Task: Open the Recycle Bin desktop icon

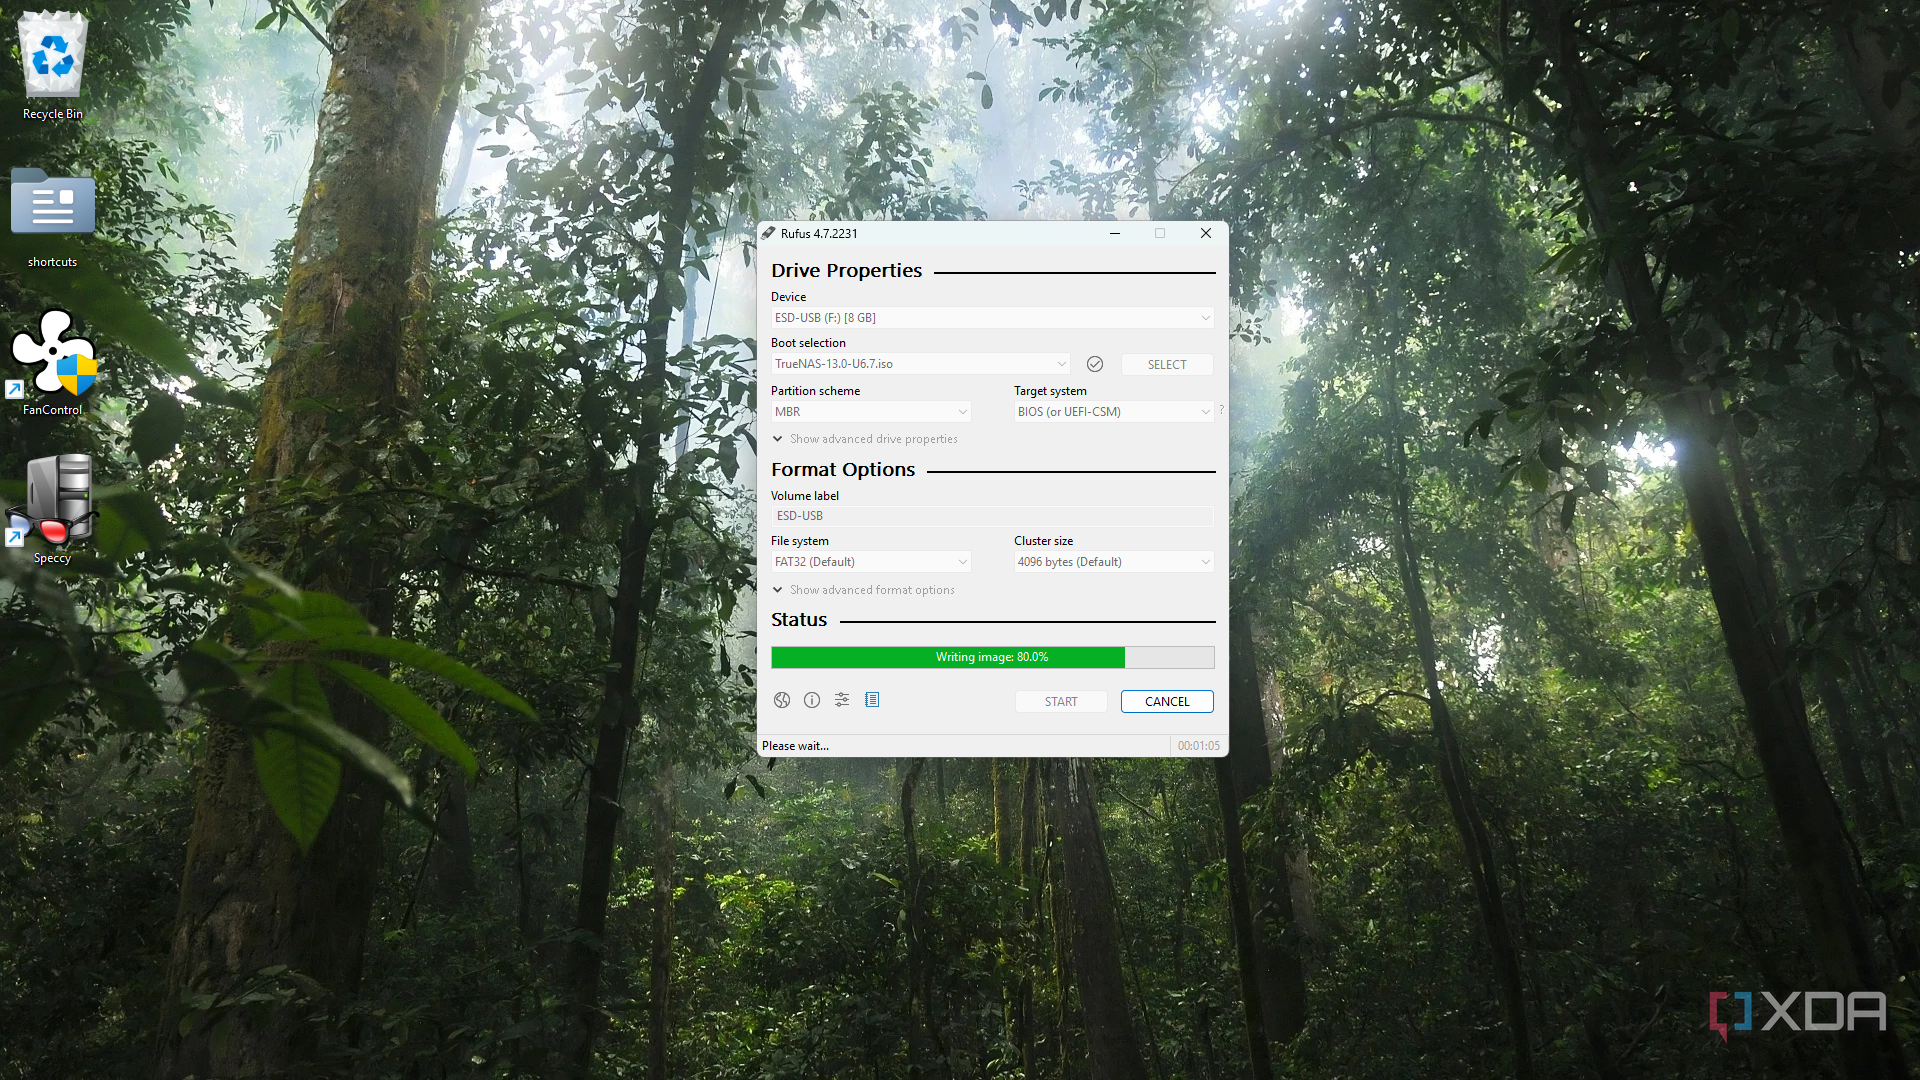Action: (53, 66)
